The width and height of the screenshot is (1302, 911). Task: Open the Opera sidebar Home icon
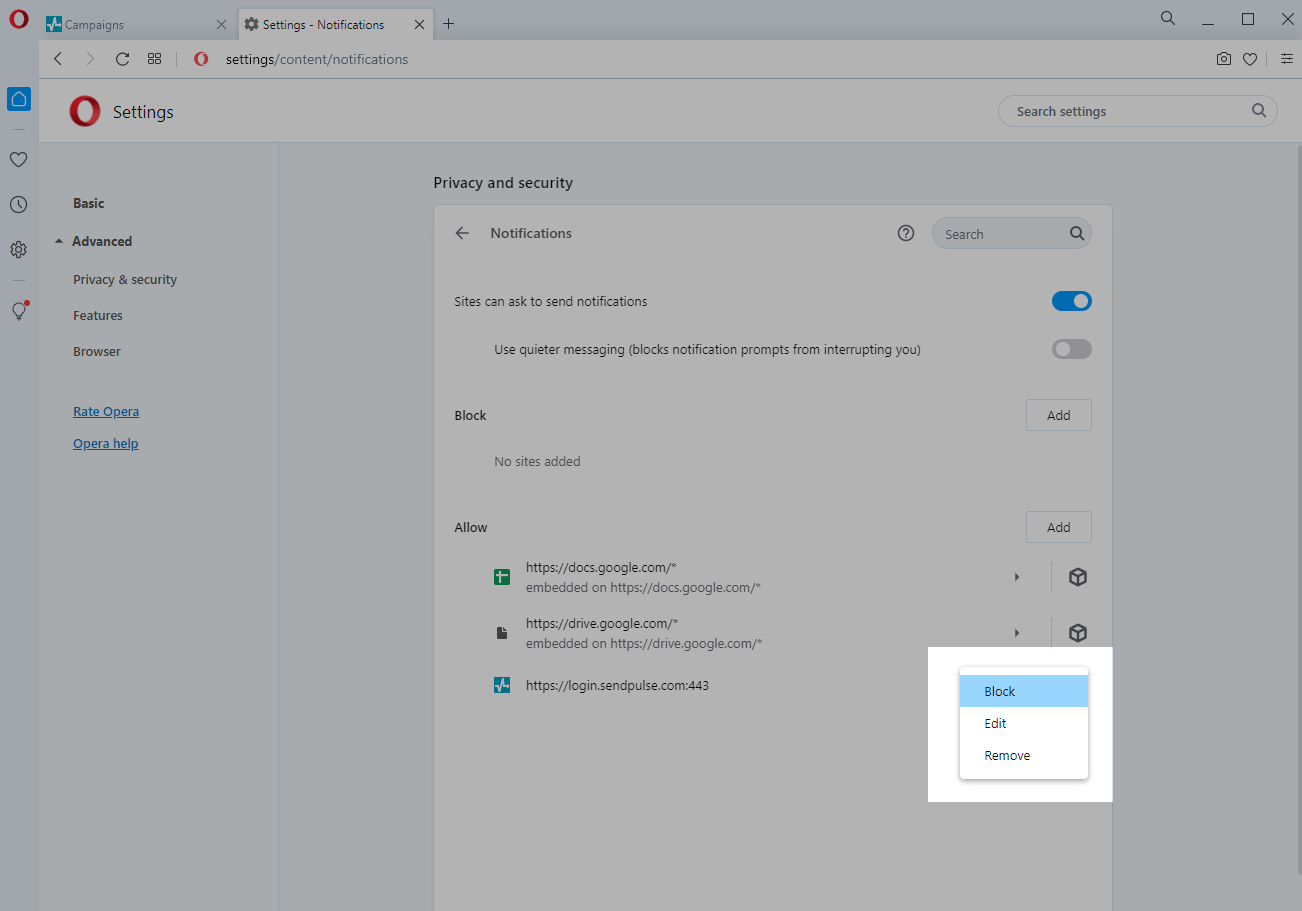tap(18, 99)
